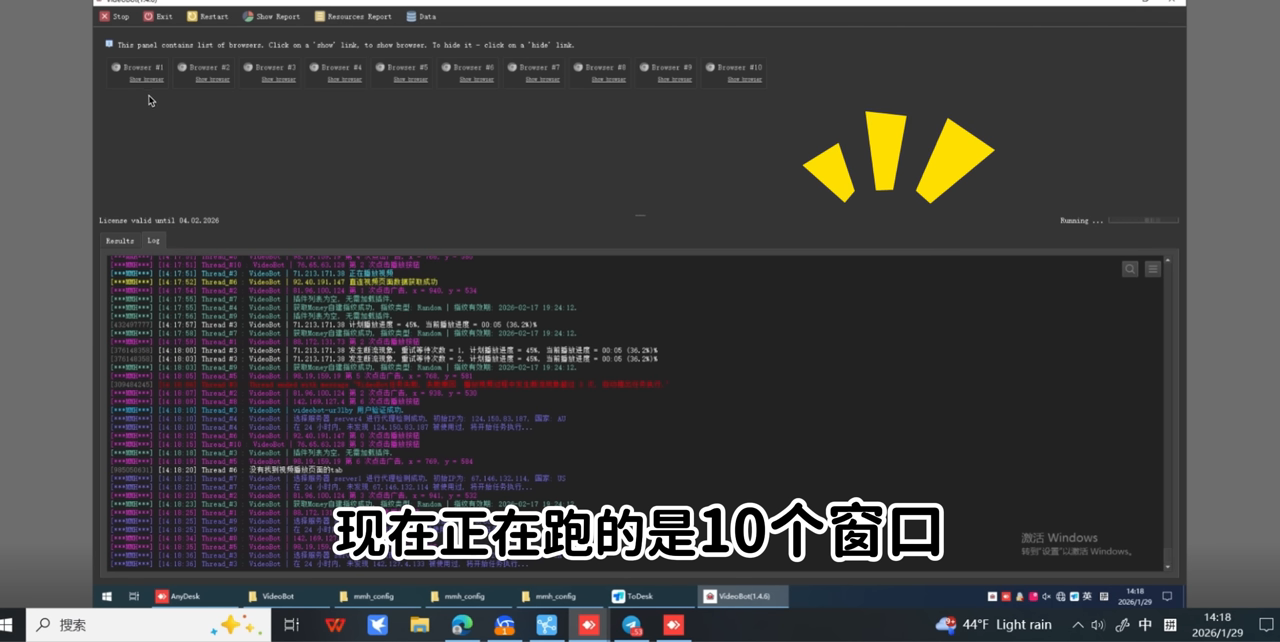Open remote taskbar Task View icon

click(134, 596)
